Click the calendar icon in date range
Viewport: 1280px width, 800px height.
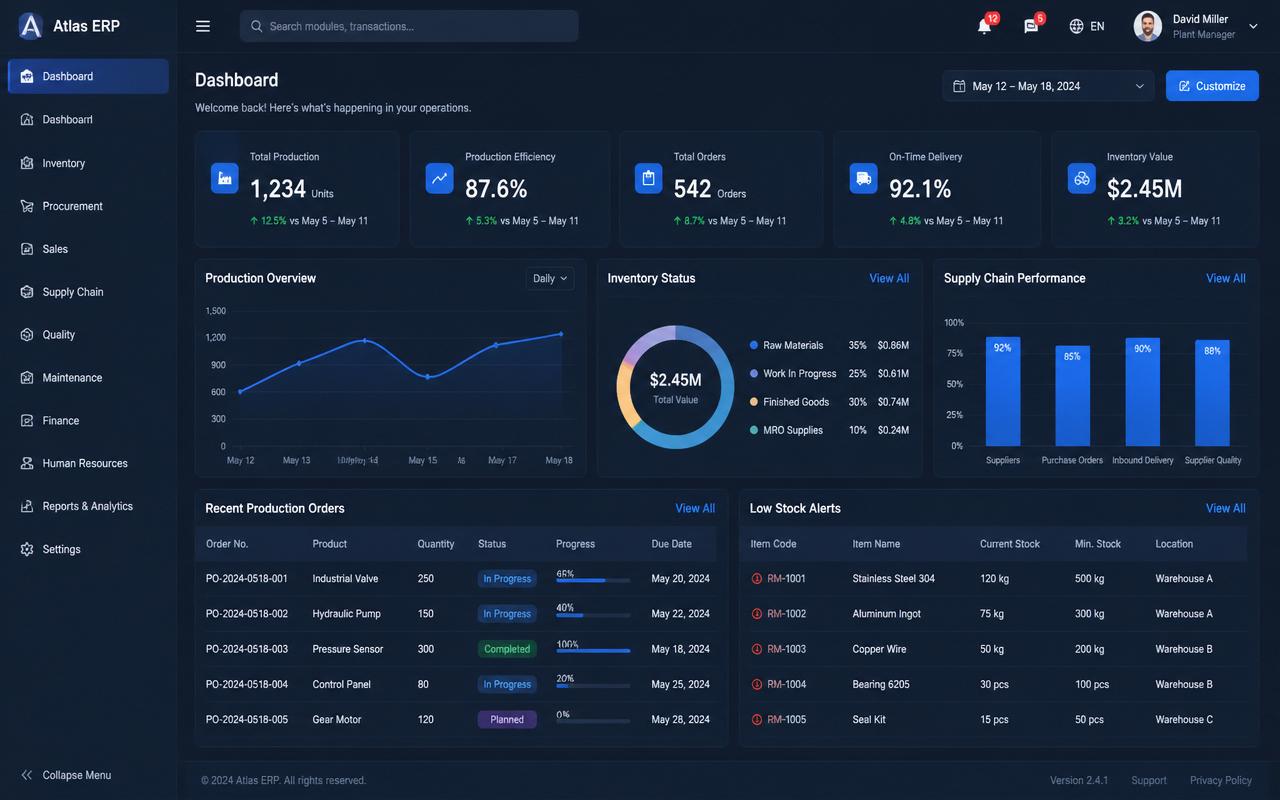click(x=959, y=86)
